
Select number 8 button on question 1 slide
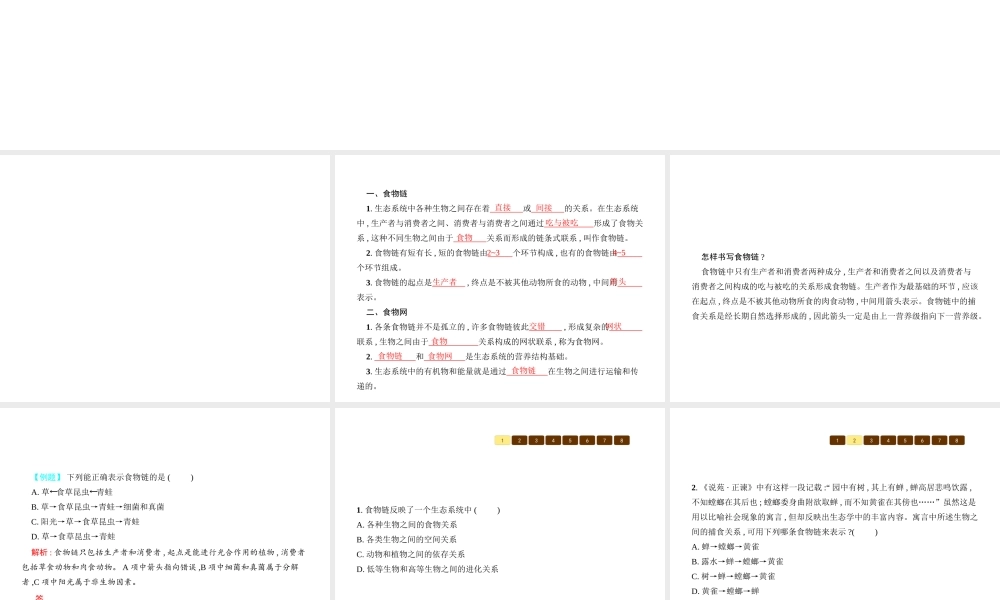622,440
